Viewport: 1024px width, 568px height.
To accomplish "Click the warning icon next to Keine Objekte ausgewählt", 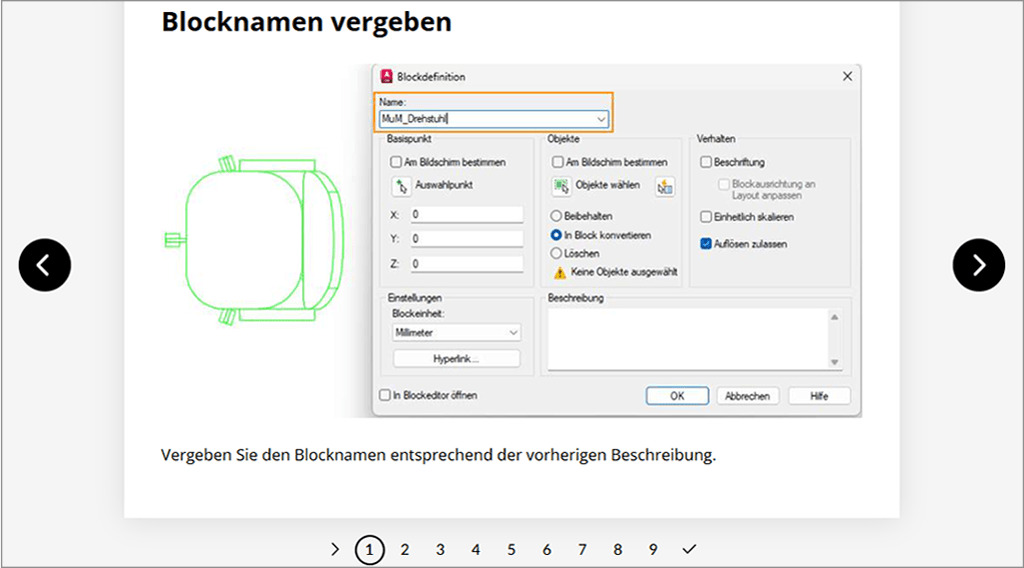I will (x=560, y=272).
